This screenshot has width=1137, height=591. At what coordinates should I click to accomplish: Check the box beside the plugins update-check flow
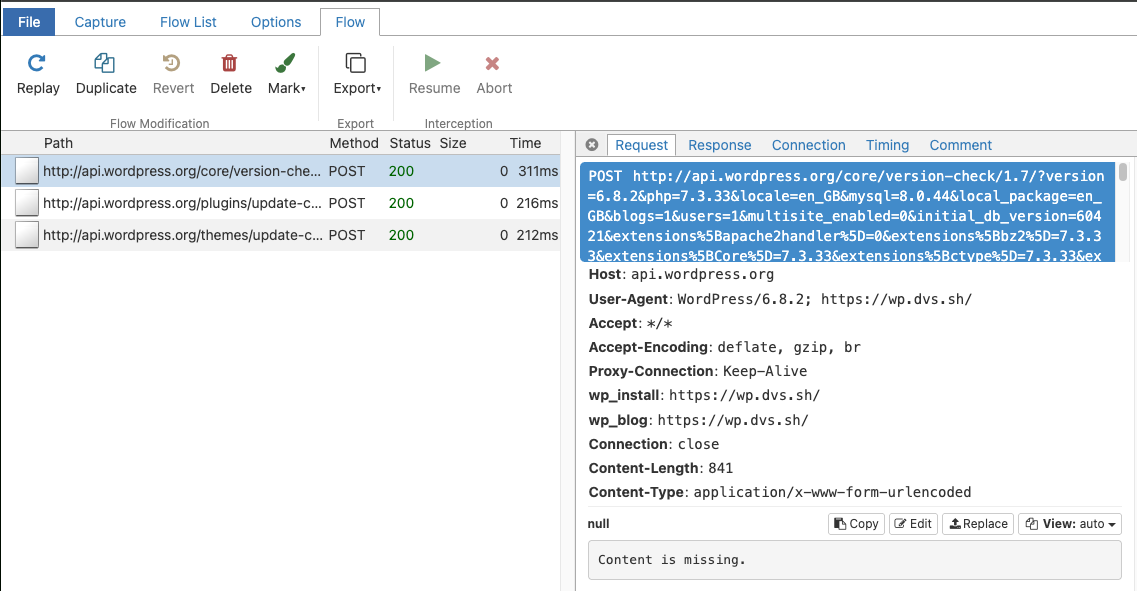click(26, 203)
